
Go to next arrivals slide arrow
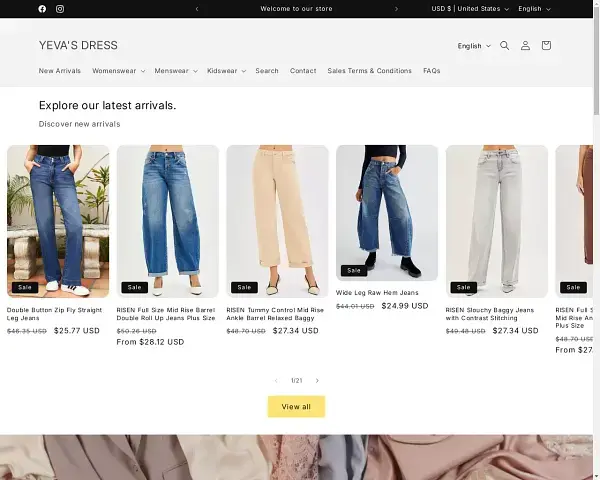[317, 381]
